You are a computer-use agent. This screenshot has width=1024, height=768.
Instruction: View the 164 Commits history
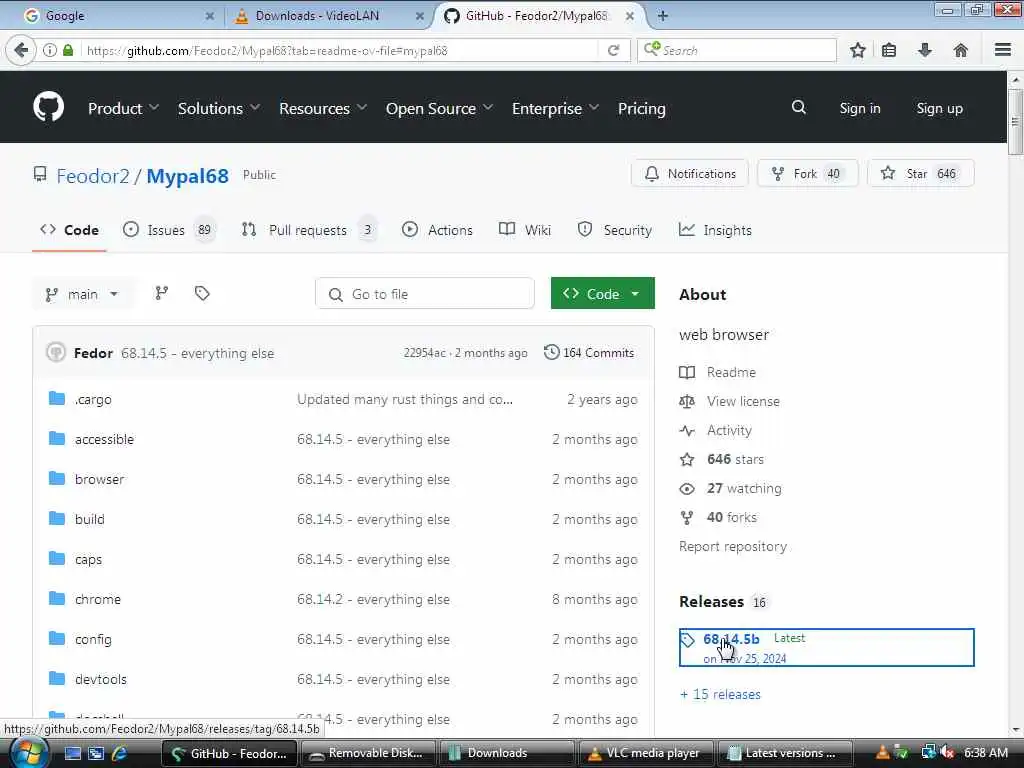point(589,353)
